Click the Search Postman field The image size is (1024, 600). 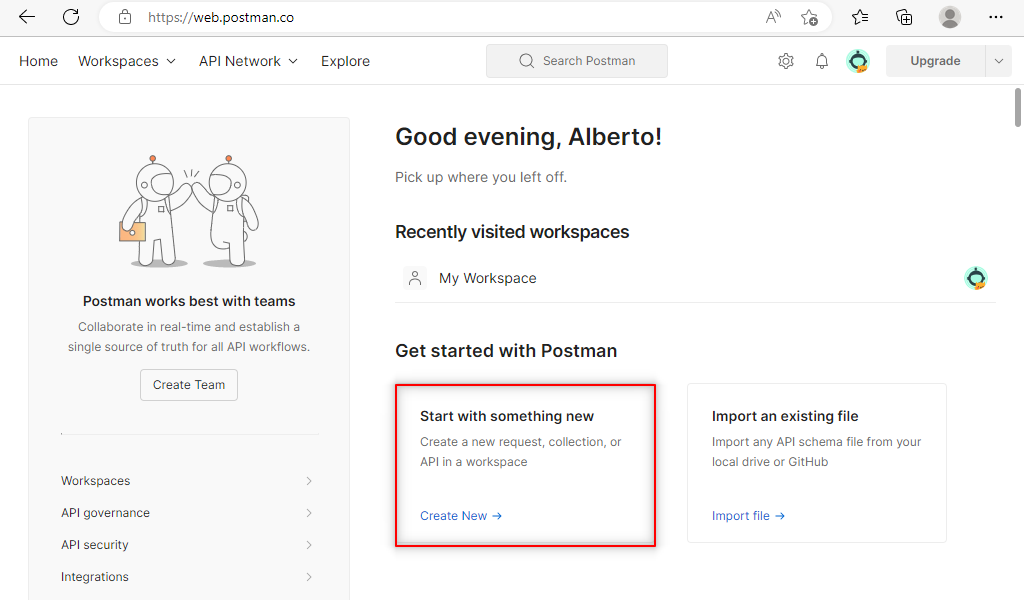pyautogui.click(x=577, y=61)
